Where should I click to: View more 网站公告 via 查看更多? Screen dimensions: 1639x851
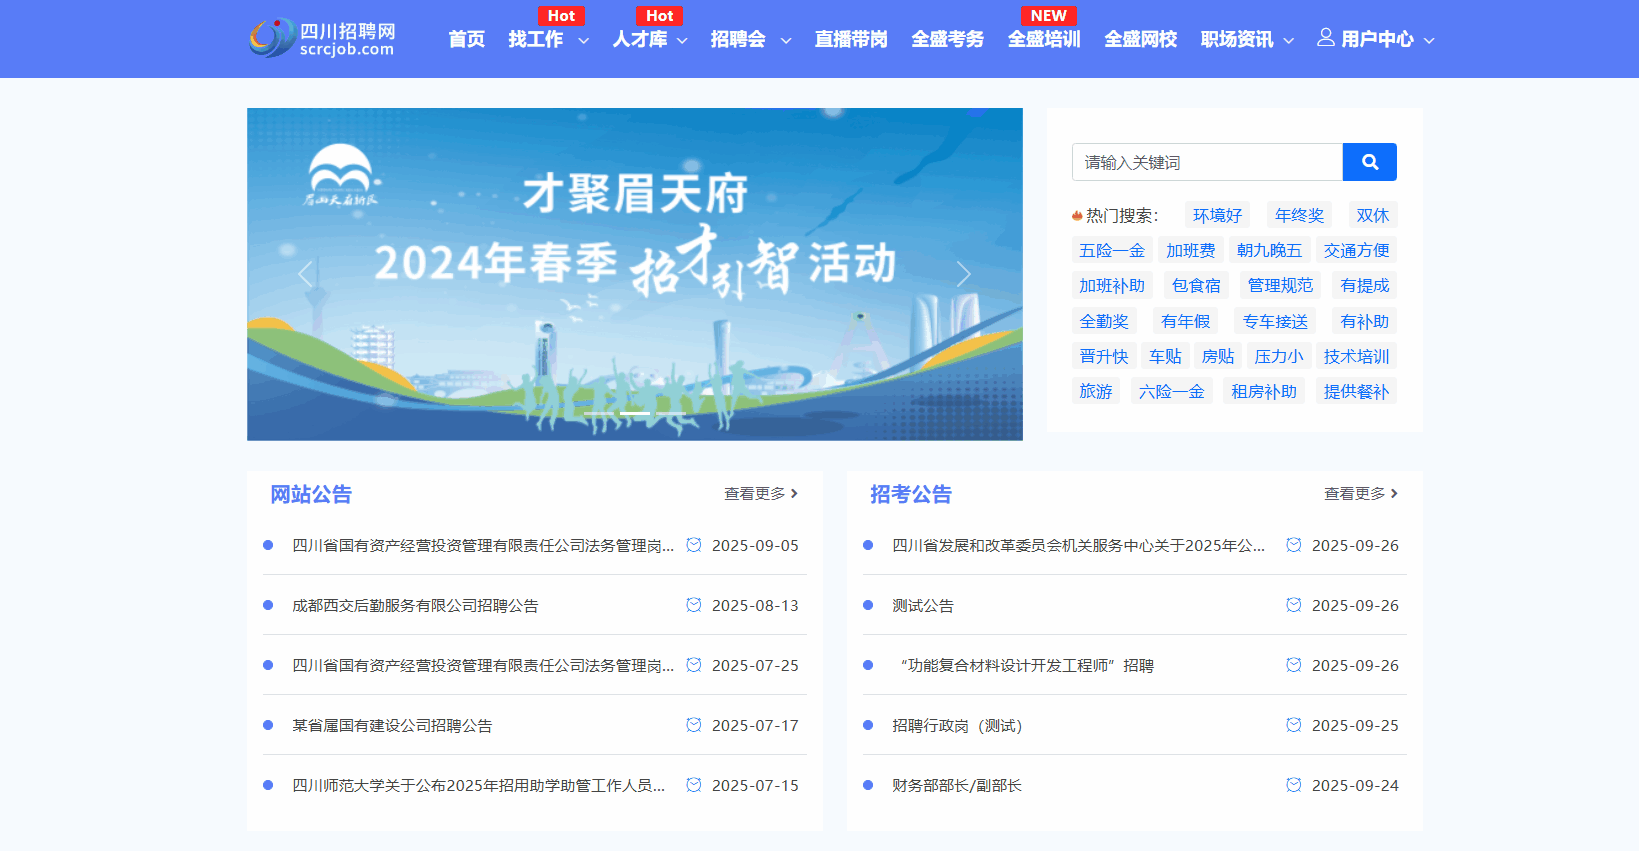pos(760,494)
